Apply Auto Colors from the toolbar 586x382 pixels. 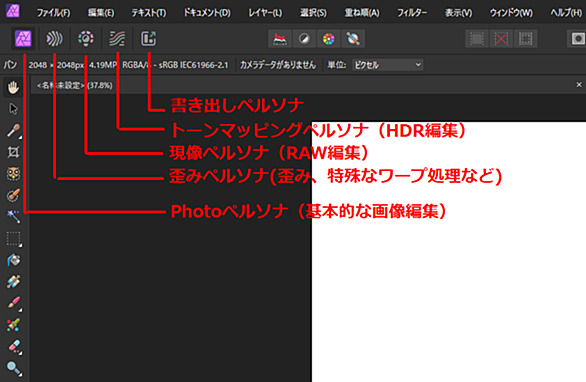[329, 39]
